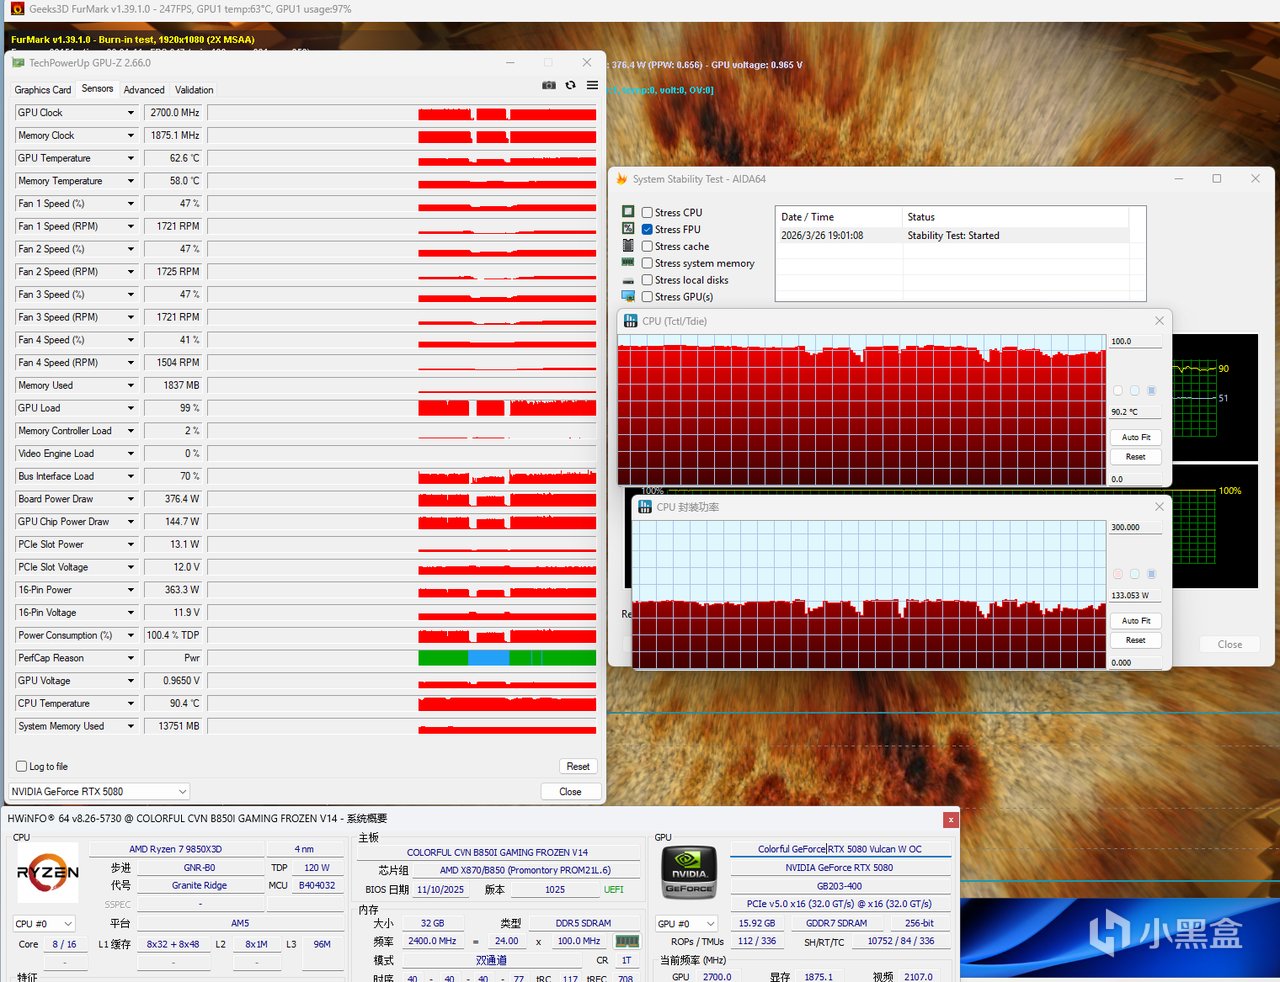Image resolution: width=1280 pixels, height=982 pixels.
Task: Click the AIDA64 flame icon in the title bar
Action: click(622, 179)
